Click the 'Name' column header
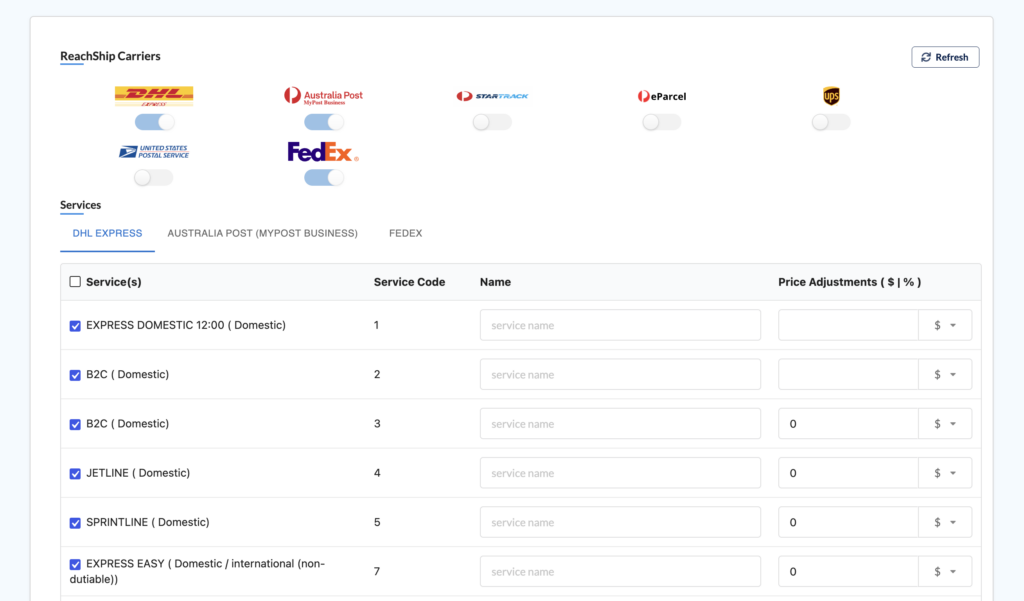 pyautogui.click(x=496, y=282)
